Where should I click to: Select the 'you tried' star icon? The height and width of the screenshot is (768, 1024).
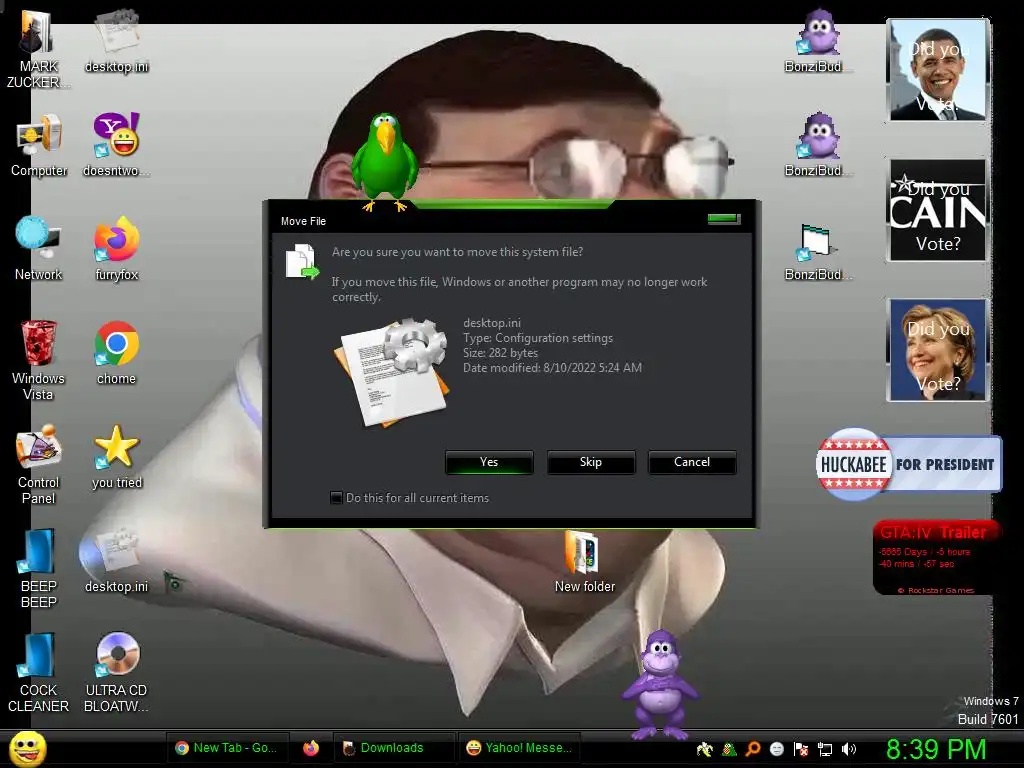(116, 457)
